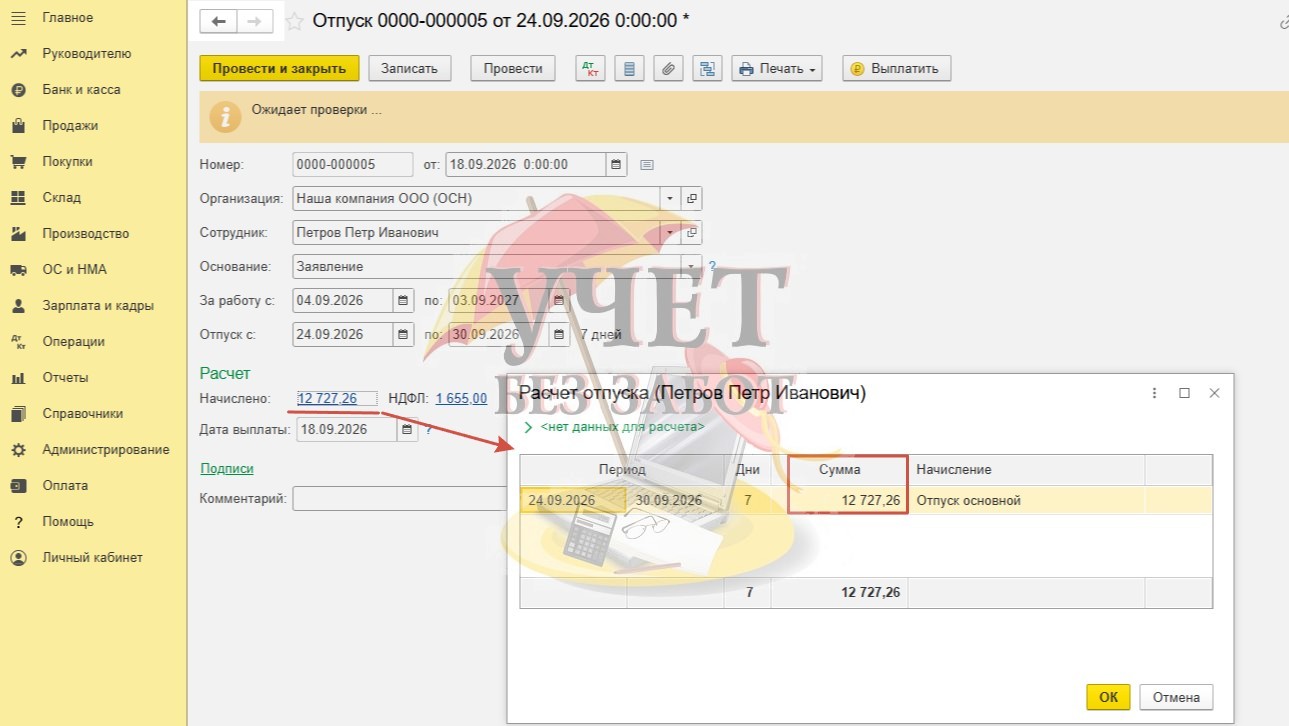Click the small icon right of the document date

point(646,165)
